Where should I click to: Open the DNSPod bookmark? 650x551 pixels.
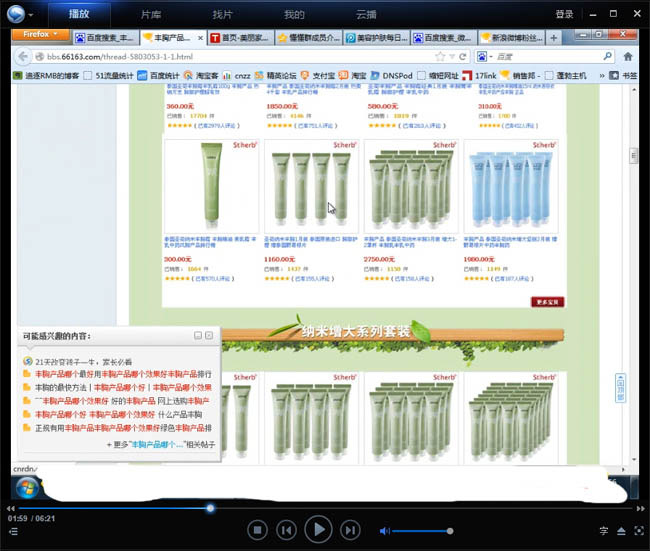391,75
